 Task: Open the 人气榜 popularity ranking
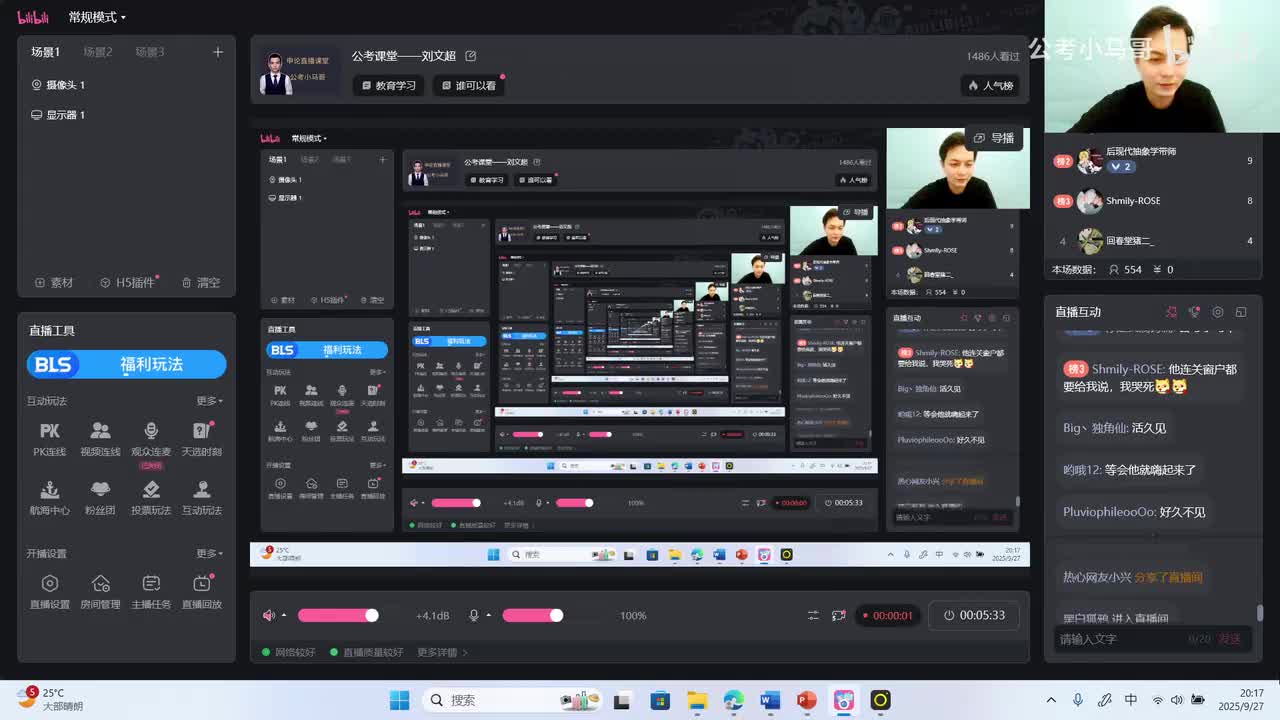pyautogui.click(x=990, y=85)
